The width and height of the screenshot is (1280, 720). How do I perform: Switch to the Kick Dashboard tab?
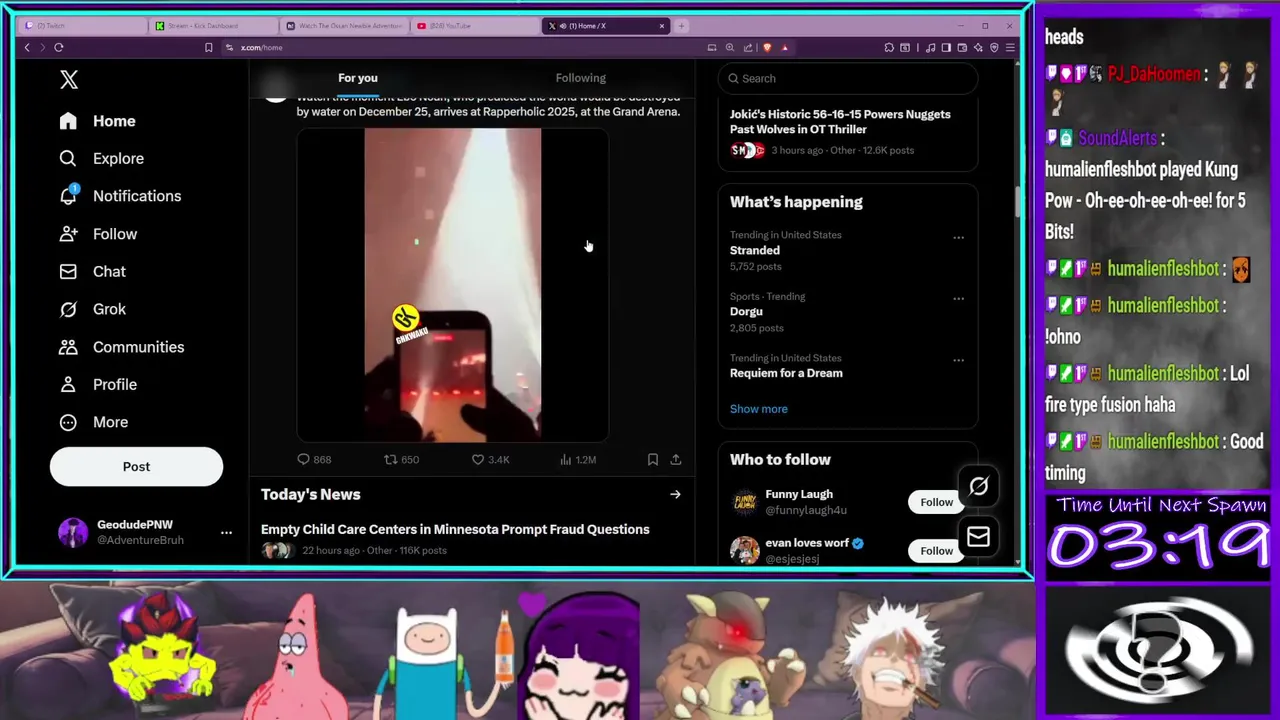pyautogui.click(x=214, y=26)
